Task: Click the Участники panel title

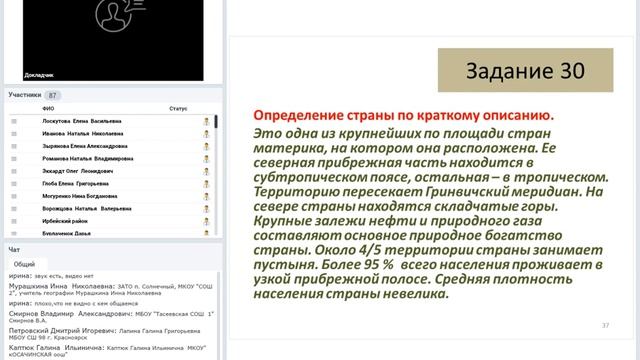Action: (x=24, y=95)
